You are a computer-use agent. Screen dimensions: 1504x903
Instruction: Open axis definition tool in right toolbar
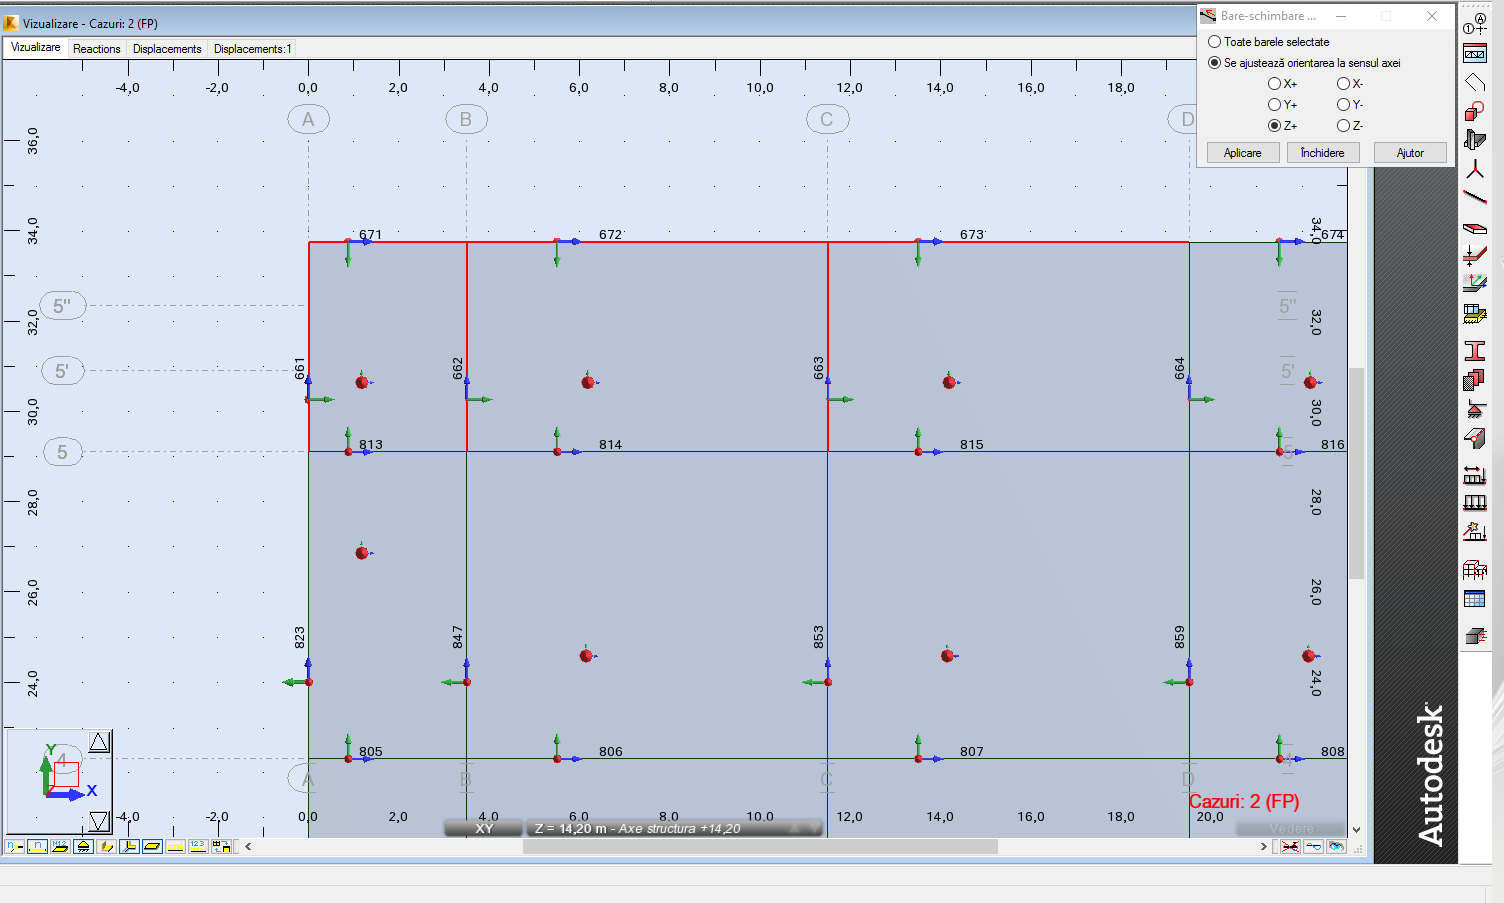coord(1475,22)
